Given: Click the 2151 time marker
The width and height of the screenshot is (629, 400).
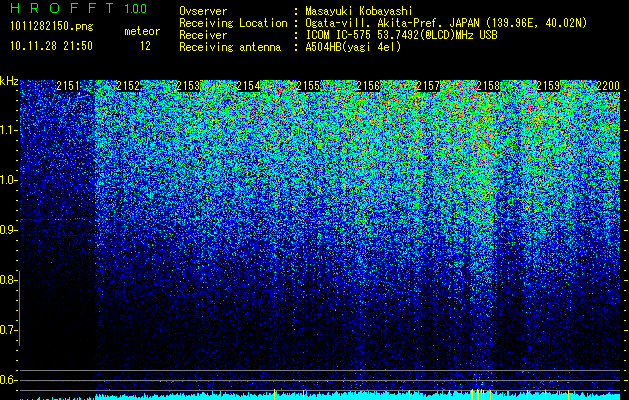Looking at the screenshot, I should pos(68,86).
